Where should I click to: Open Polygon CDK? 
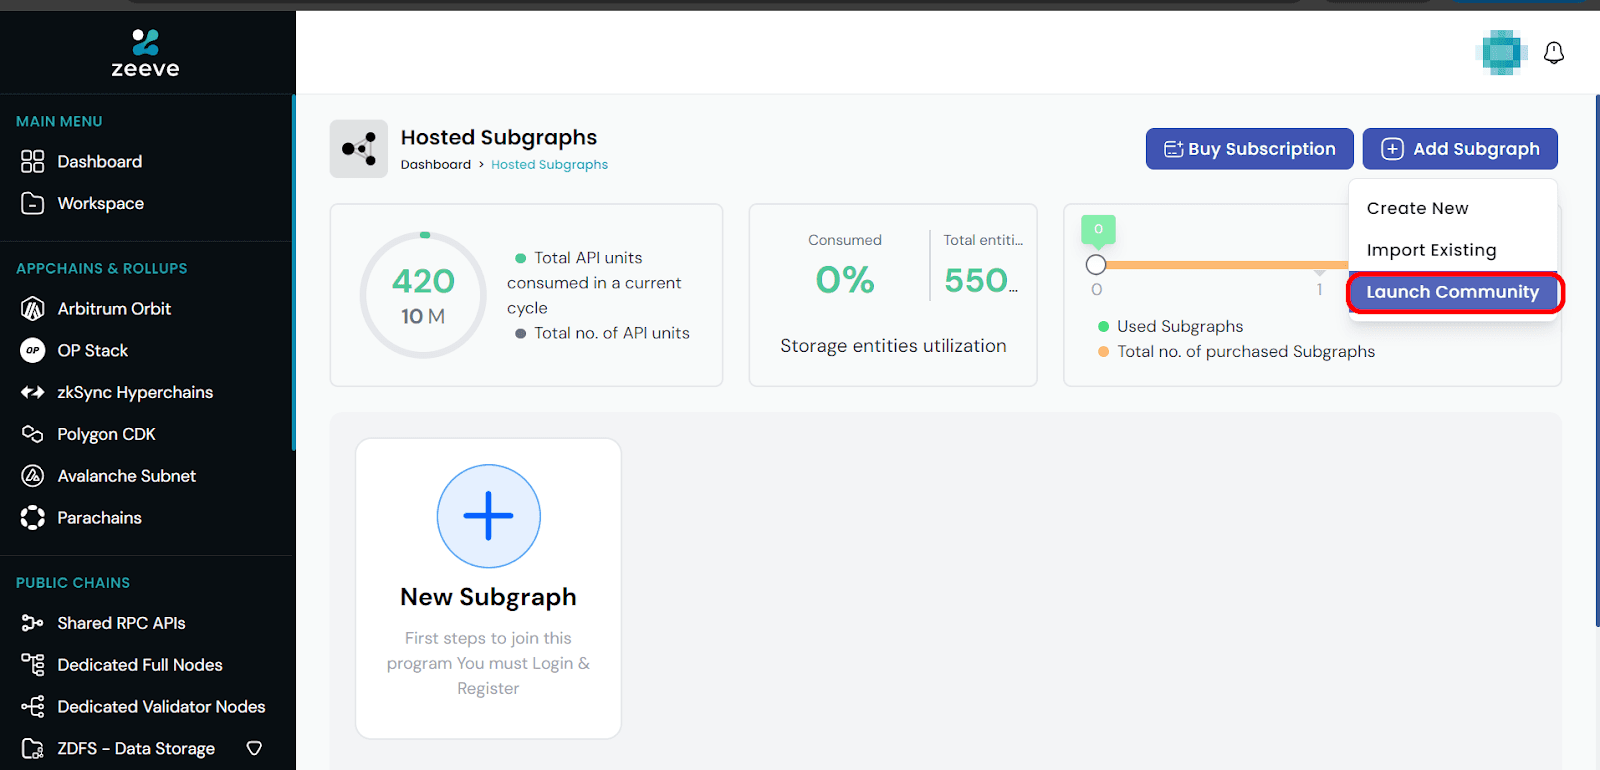(106, 434)
